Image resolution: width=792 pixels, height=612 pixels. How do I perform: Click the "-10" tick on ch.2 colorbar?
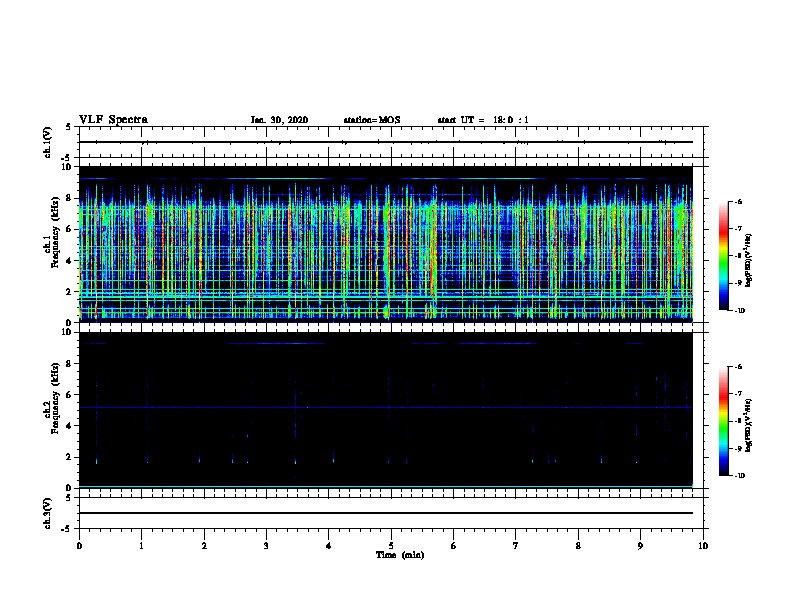(x=739, y=475)
